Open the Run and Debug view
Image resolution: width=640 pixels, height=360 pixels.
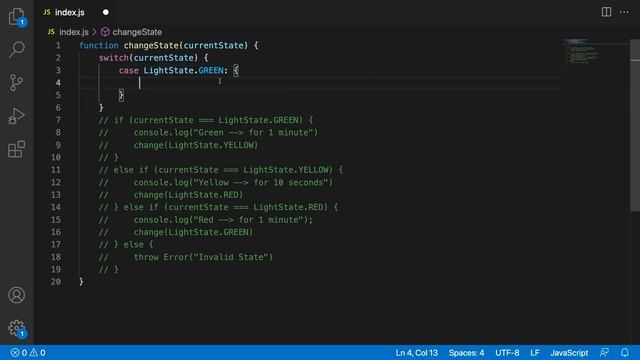(16, 116)
